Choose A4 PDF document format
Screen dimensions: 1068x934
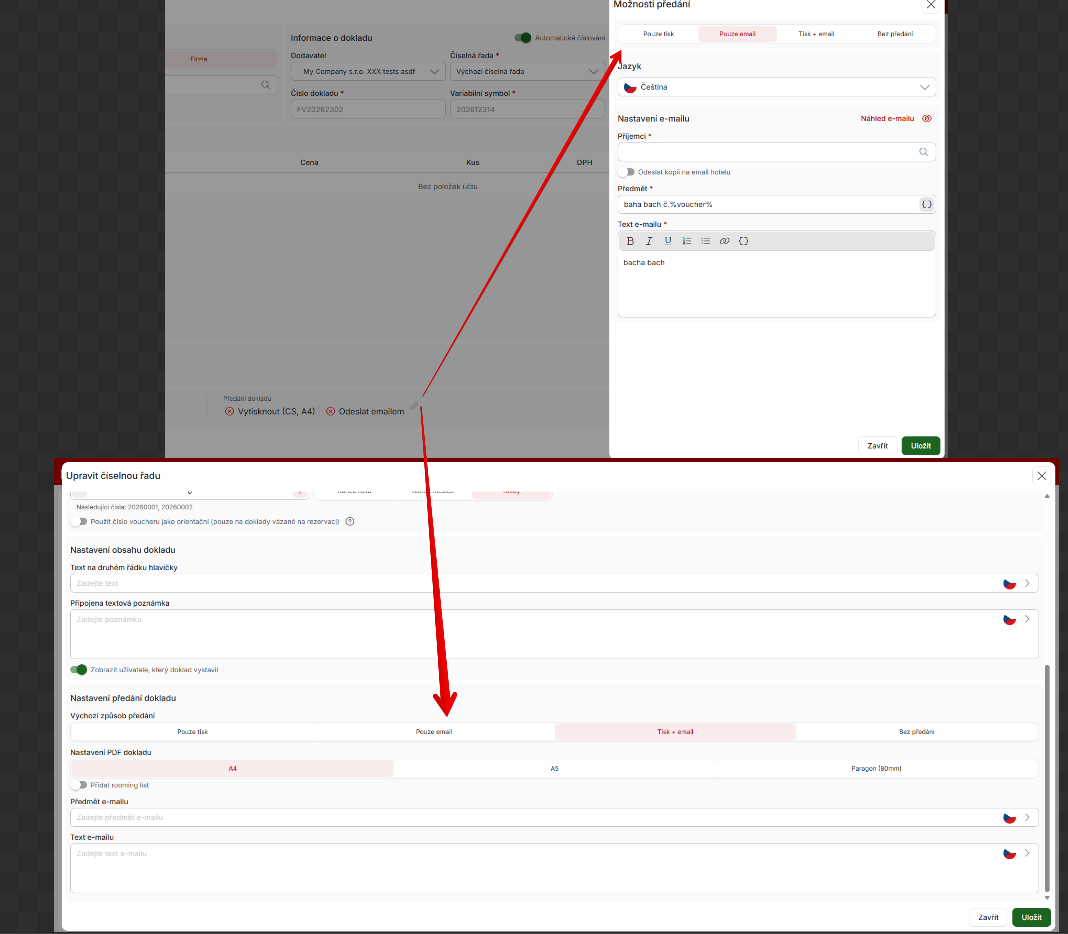[x=232, y=768]
